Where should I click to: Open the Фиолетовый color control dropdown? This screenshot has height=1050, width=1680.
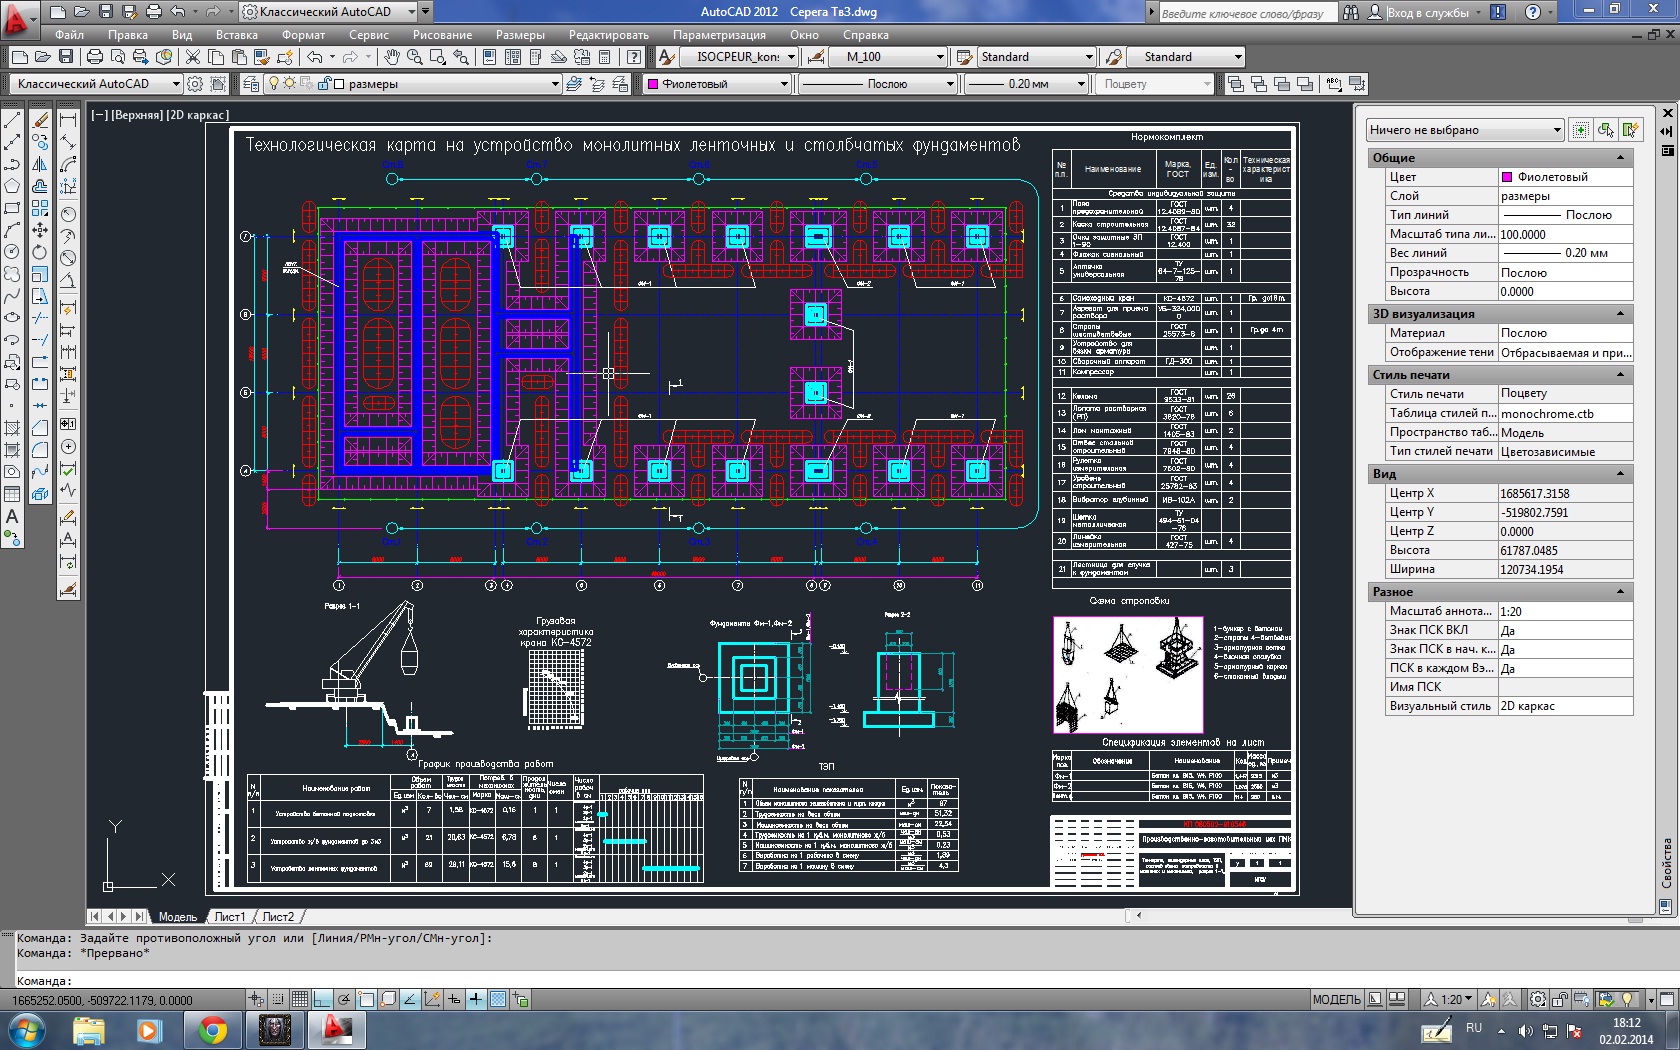(717, 84)
